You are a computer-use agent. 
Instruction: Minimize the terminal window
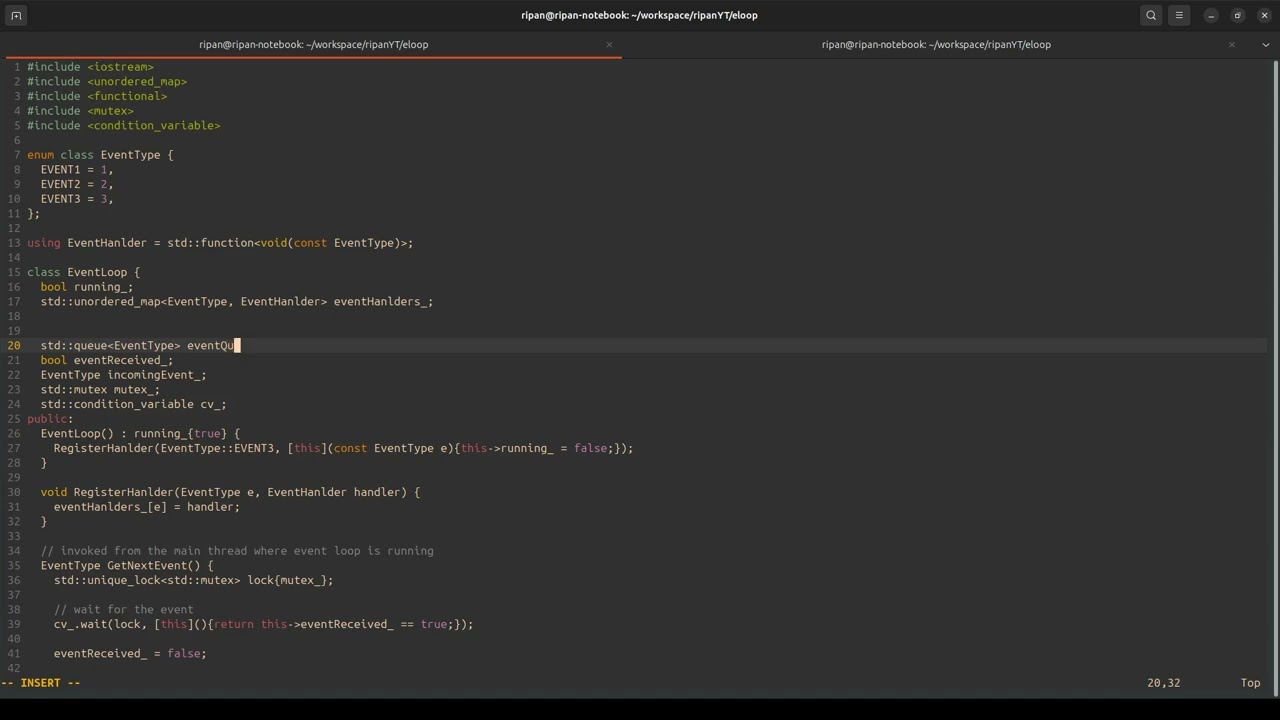1211,15
